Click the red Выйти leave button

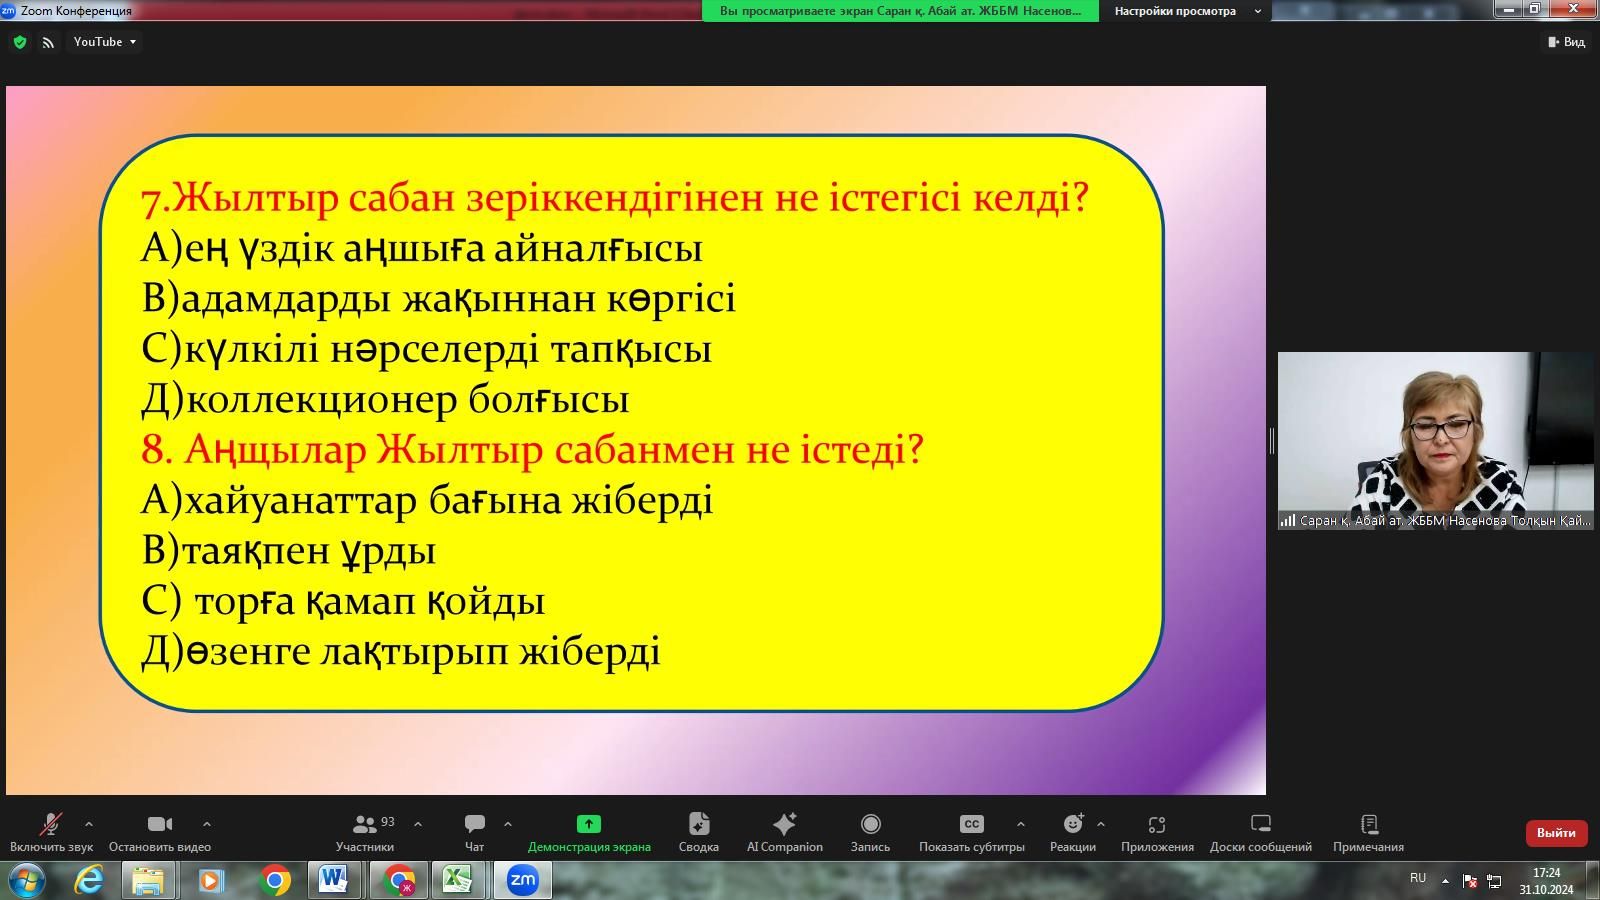point(1556,833)
